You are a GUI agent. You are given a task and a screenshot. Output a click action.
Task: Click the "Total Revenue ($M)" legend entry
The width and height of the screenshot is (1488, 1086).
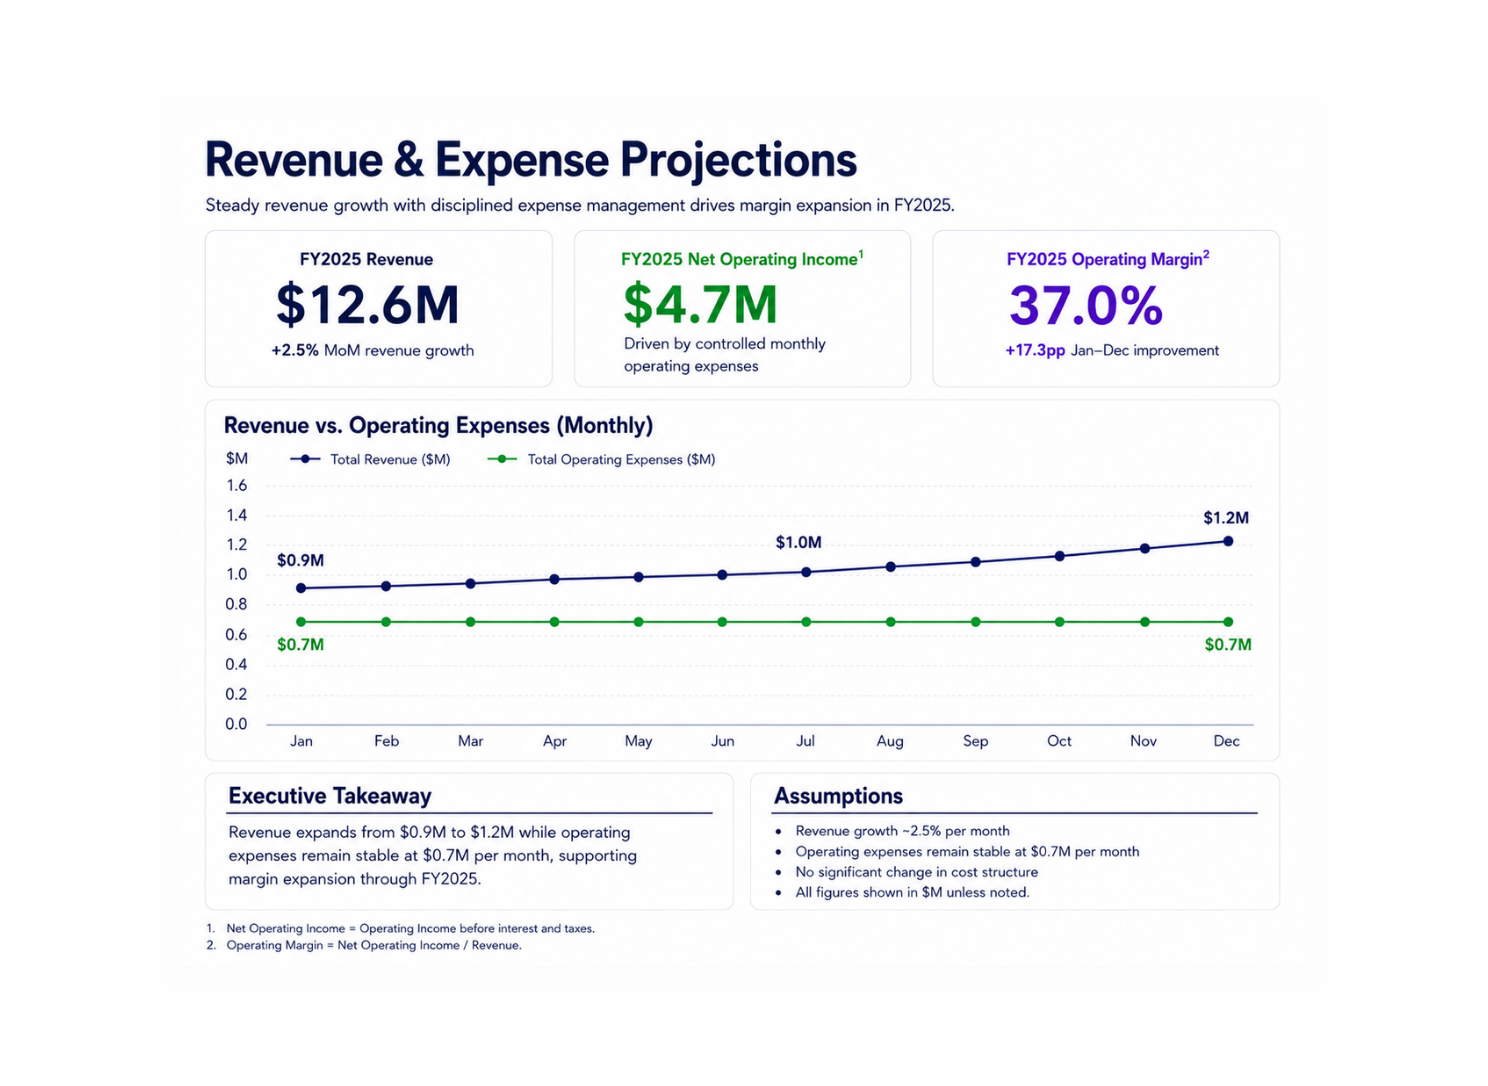point(370,459)
